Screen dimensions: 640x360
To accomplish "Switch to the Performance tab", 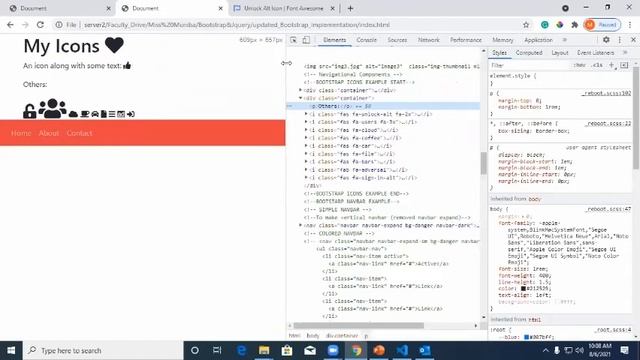I will 466,40.
